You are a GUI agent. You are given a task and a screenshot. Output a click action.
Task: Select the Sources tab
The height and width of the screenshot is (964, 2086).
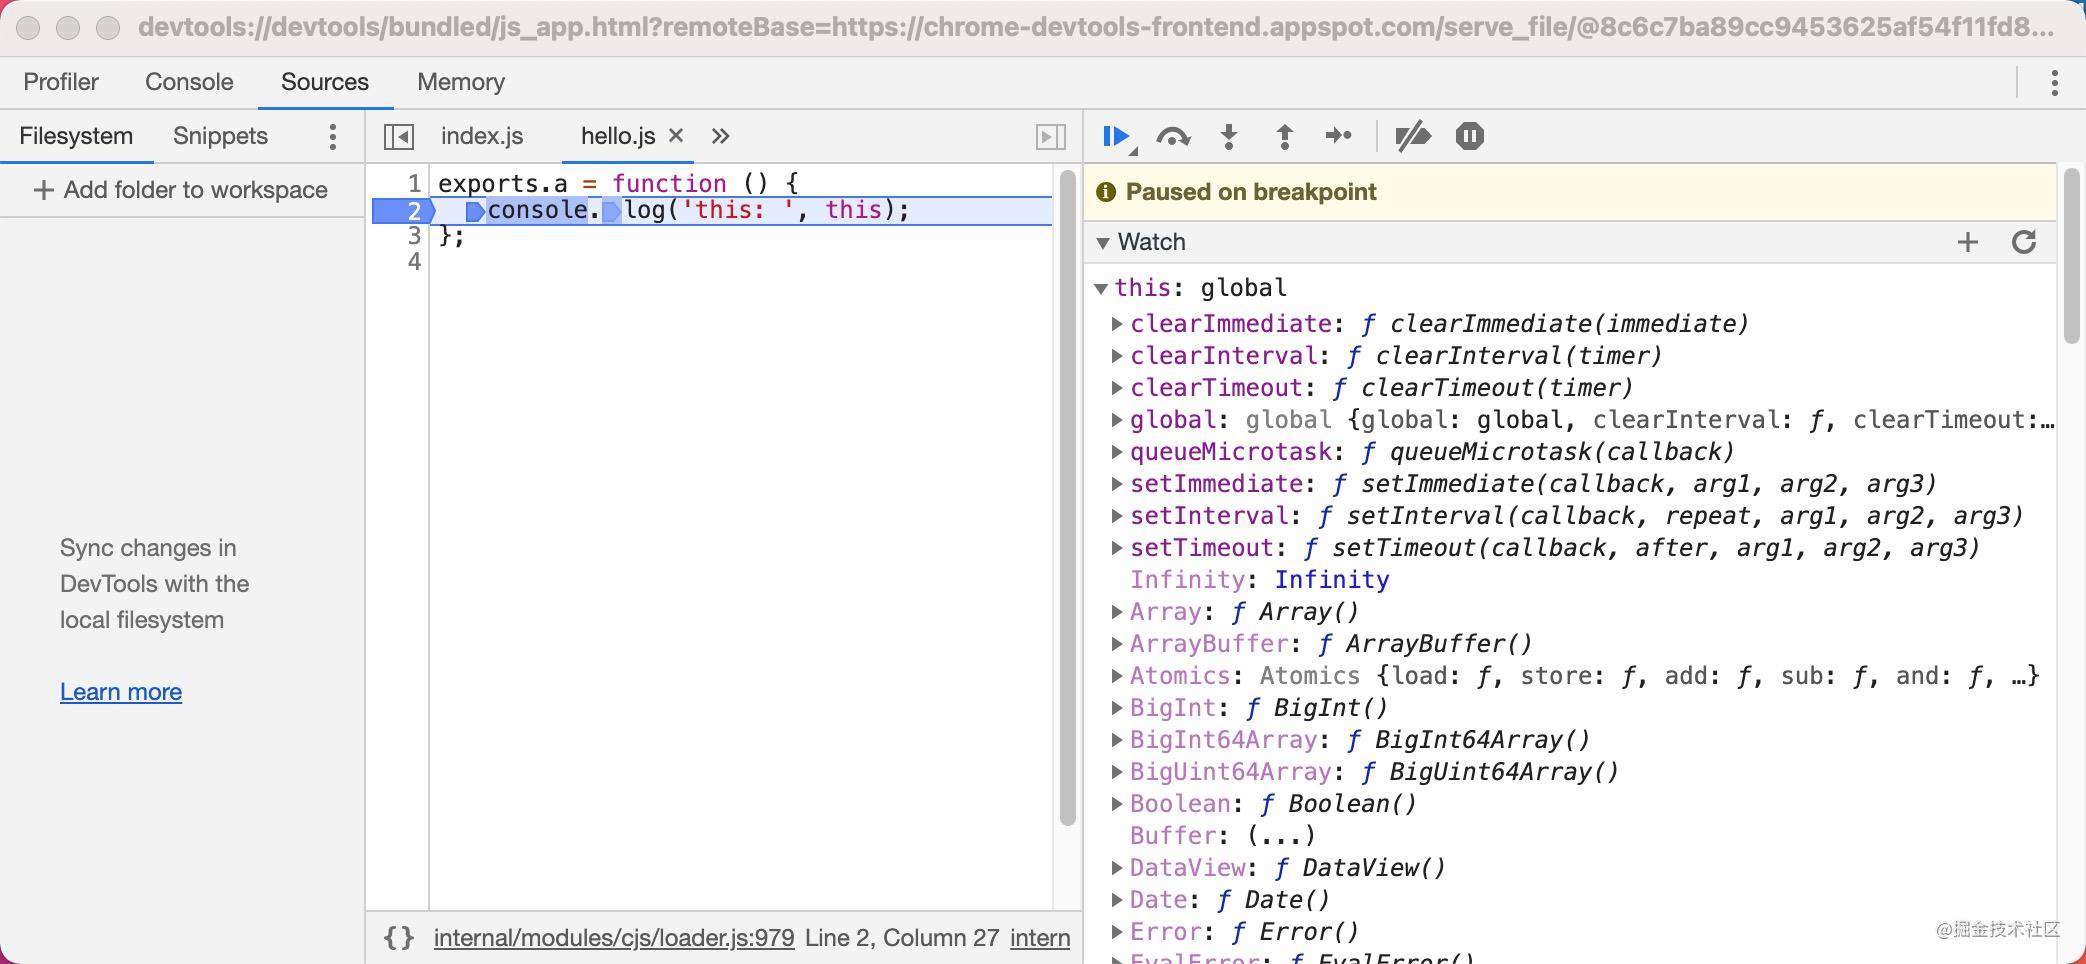(x=325, y=82)
